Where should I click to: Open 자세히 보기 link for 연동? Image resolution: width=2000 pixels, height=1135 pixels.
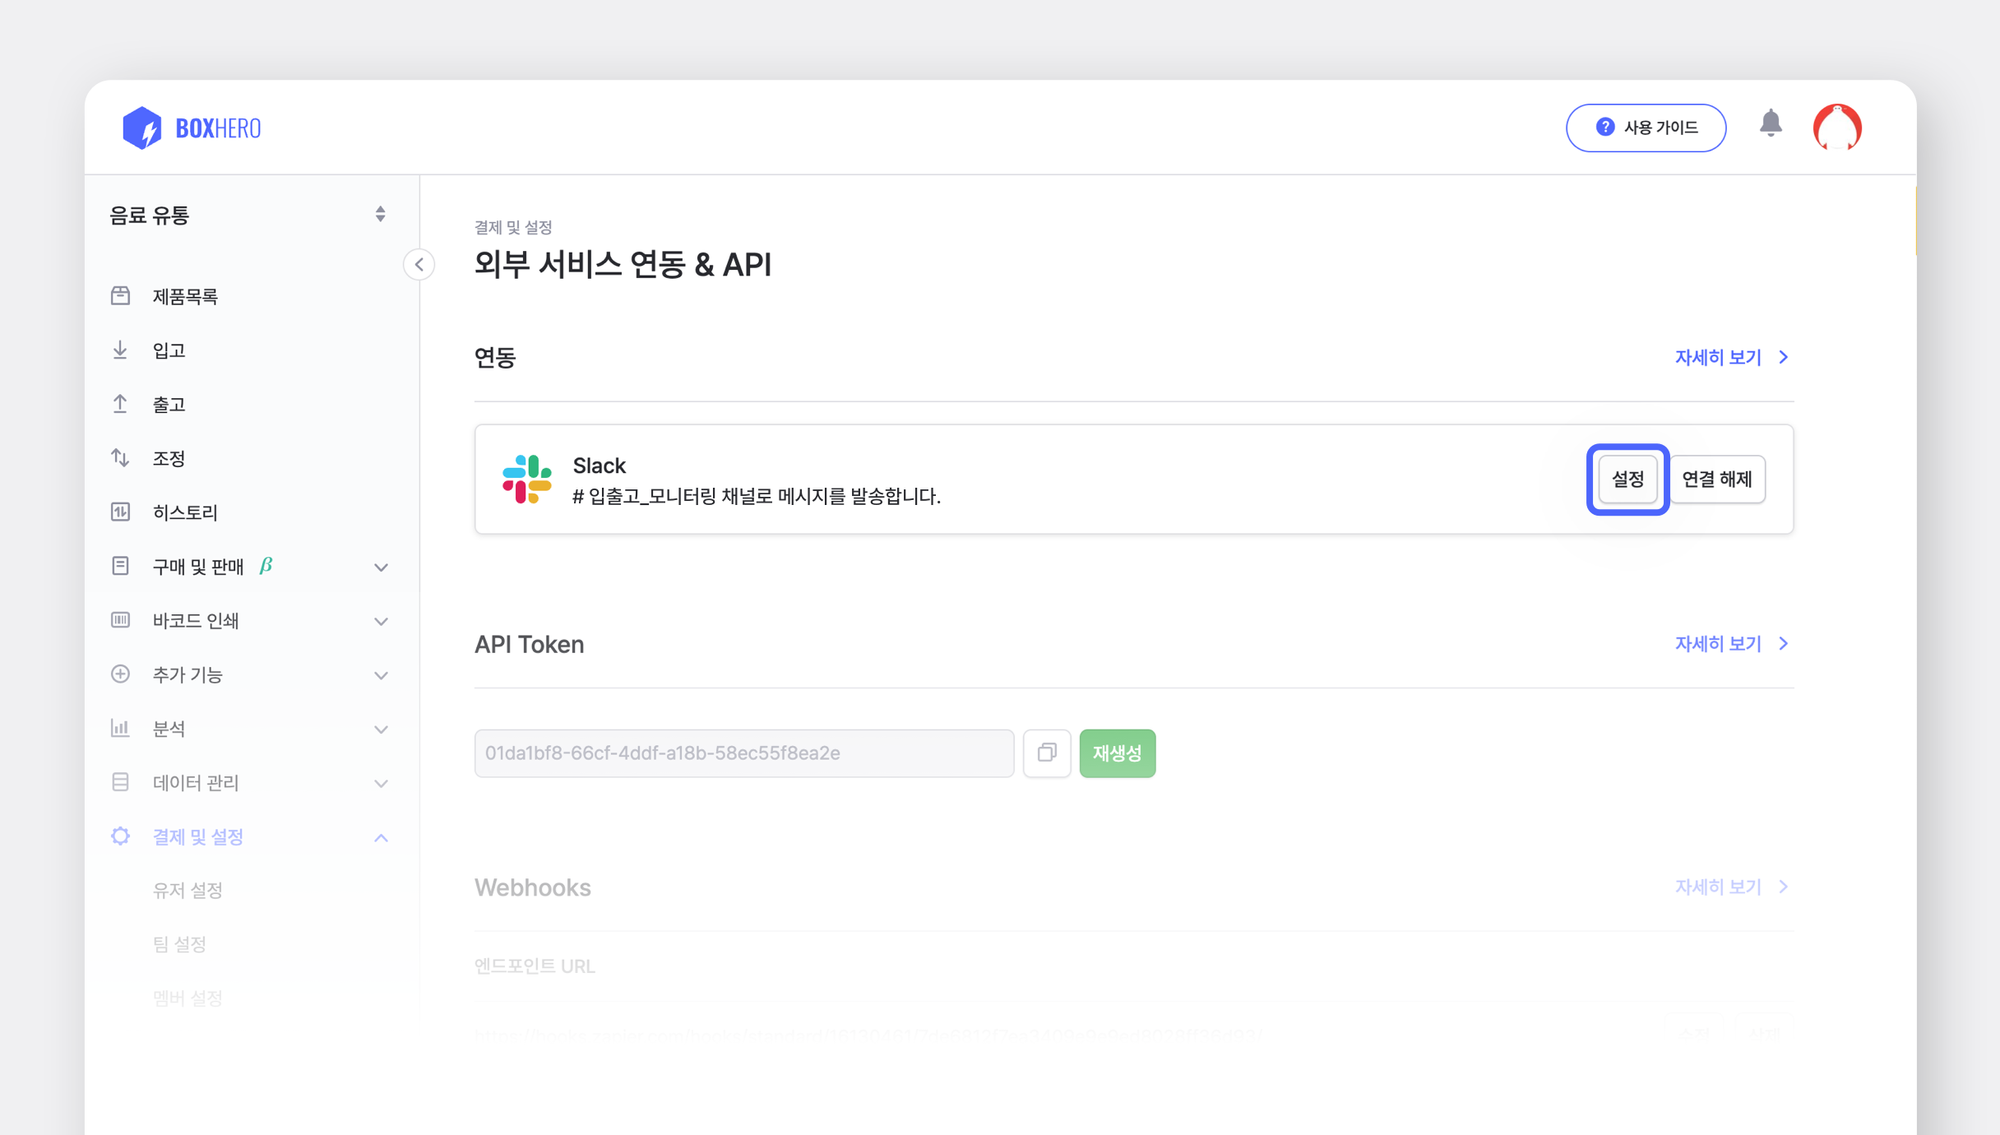1731,357
